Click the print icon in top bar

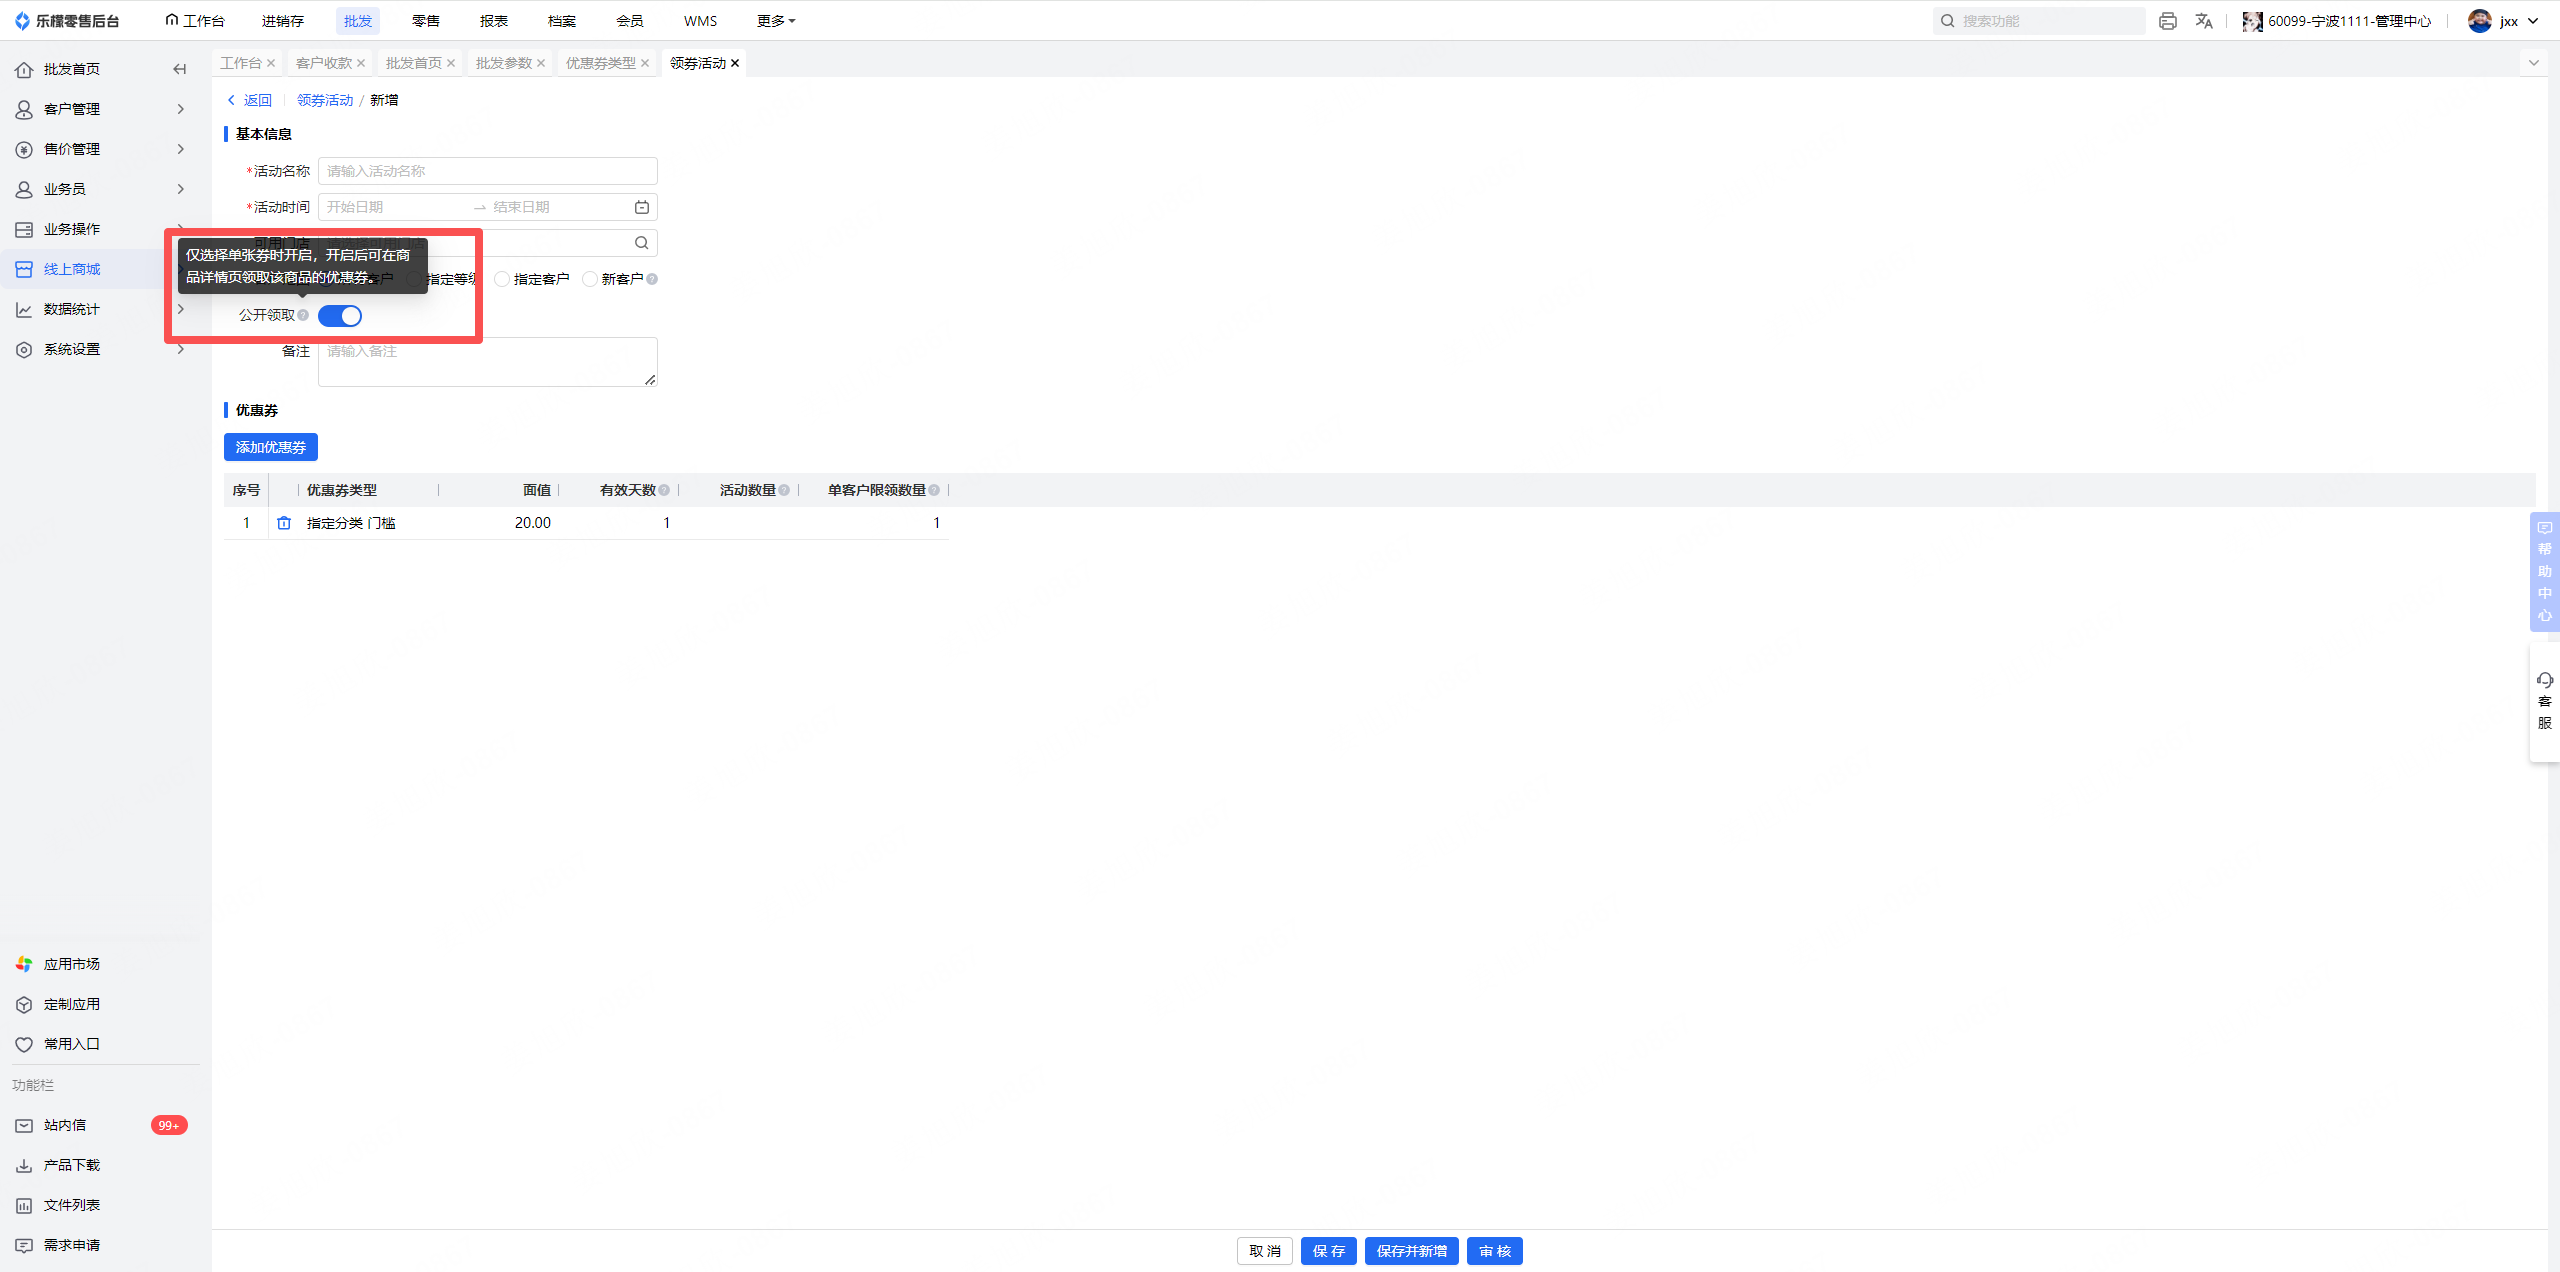click(2167, 21)
